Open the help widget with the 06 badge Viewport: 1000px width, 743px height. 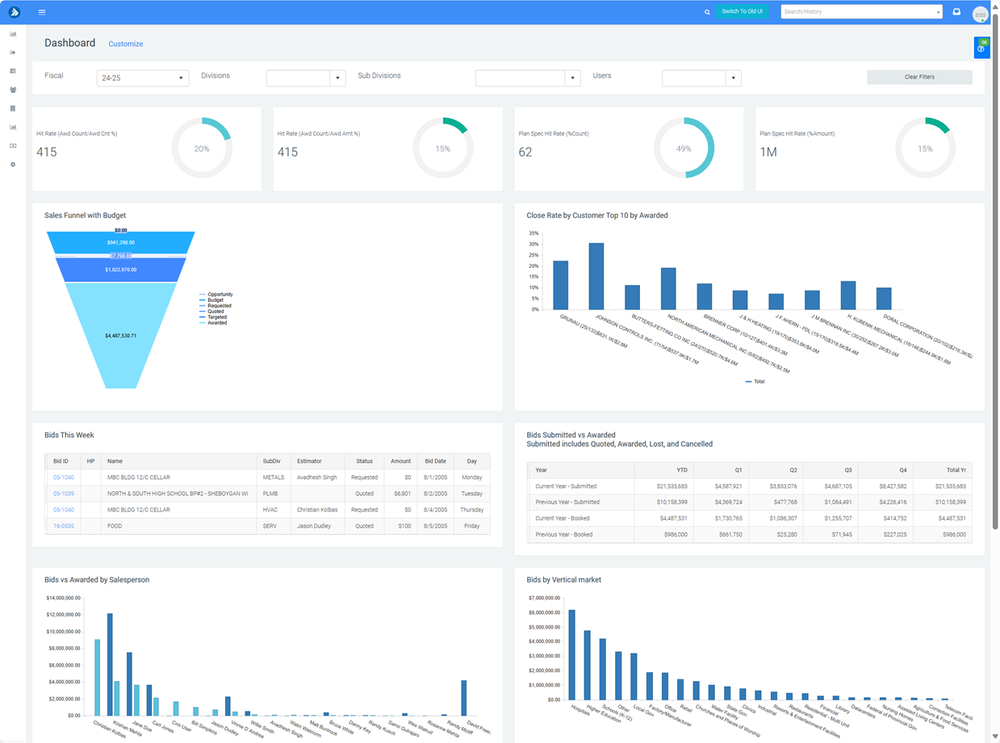point(982,48)
